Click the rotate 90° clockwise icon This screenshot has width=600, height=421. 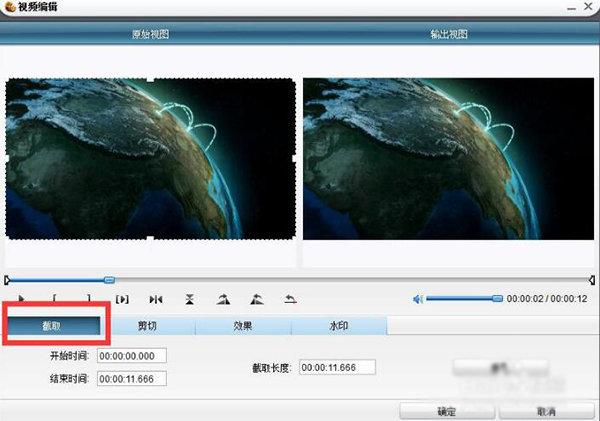pyautogui.click(x=223, y=299)
